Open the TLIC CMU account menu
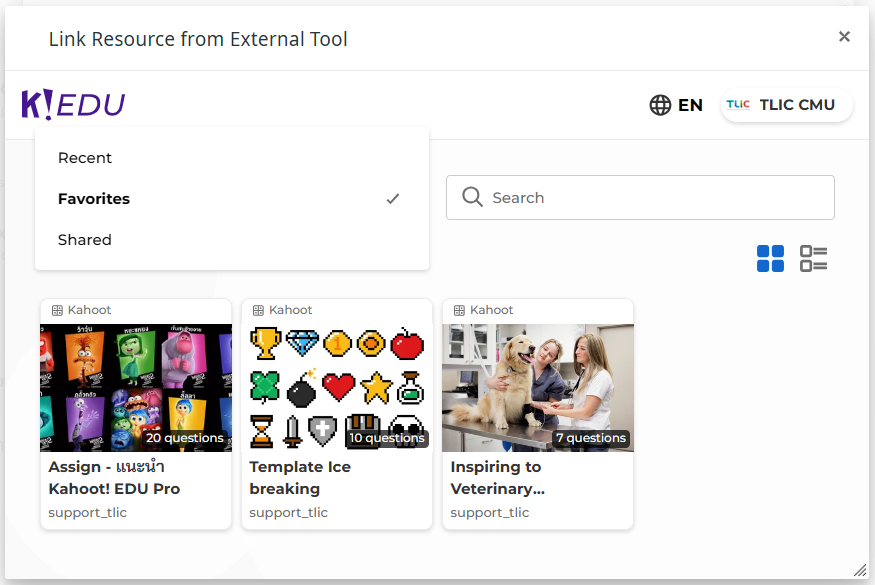Viewport: 875px width, 585px height. click(787, 105)
